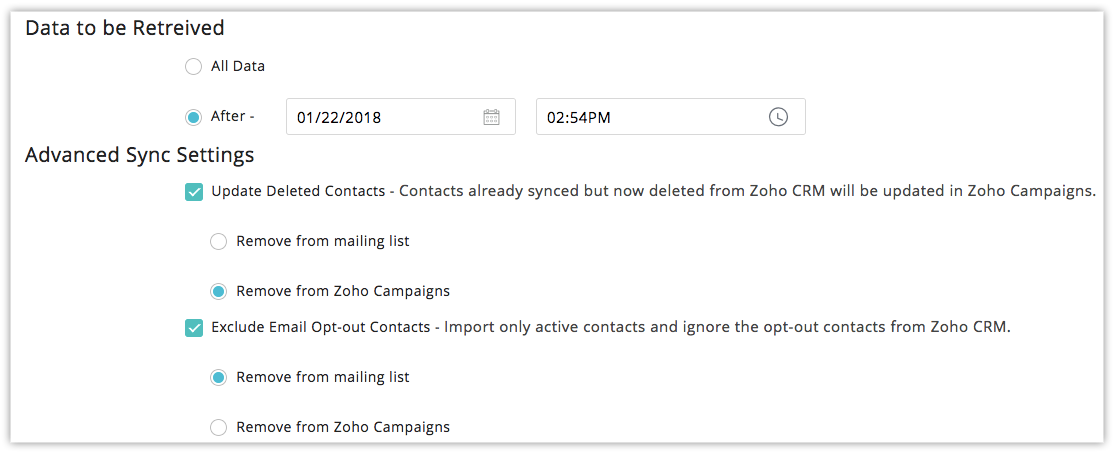Click the 02:54PM time input field

[x=671, y=117]
